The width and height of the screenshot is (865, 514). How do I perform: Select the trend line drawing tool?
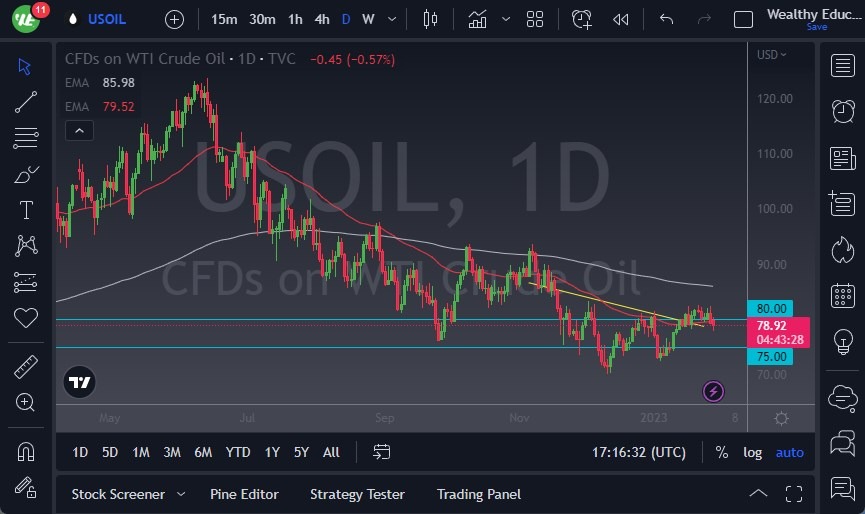click(26, 101)
